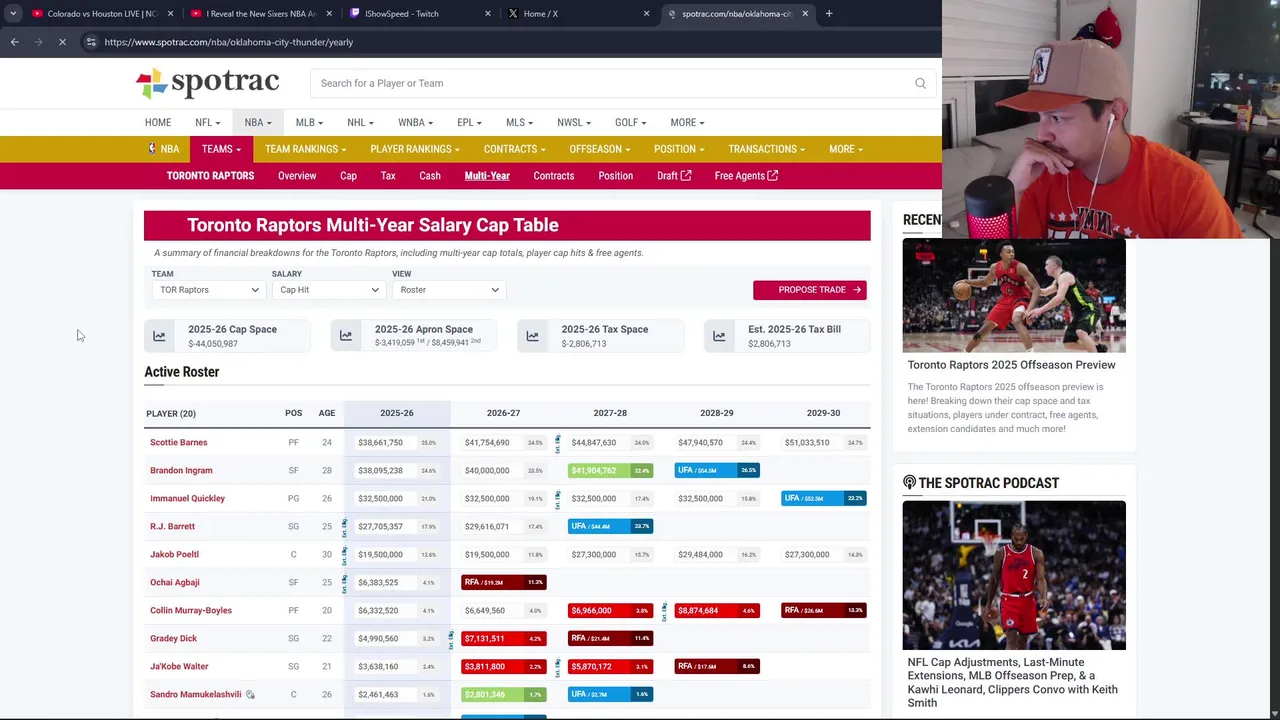Click the 2026-27 column header
The height and width of the screenshot is (720, 1280).
[503, 413]
